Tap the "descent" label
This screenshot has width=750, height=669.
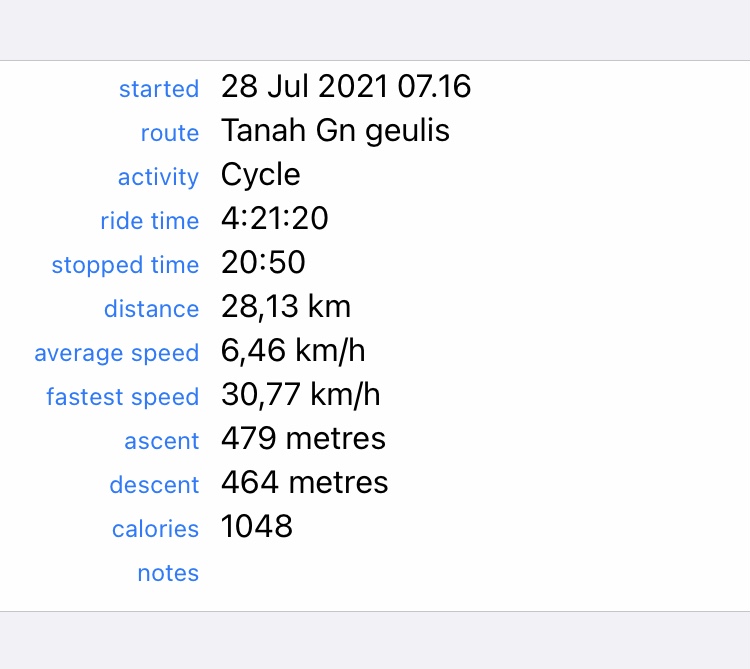[x=154, y=485]
